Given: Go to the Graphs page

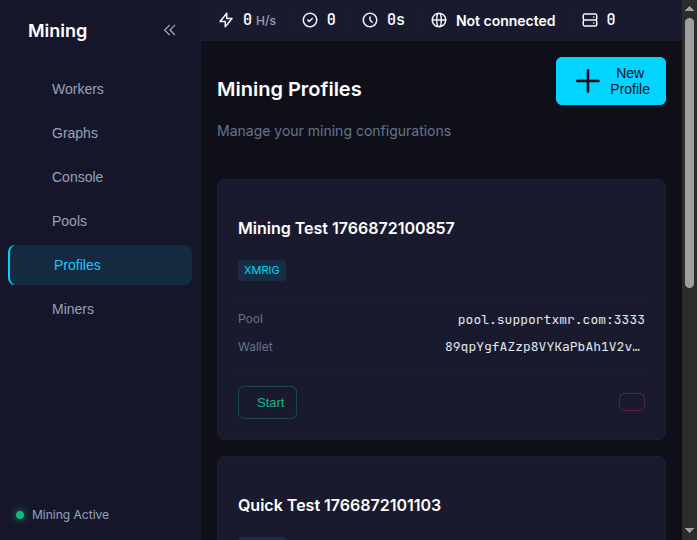Looking at the screenshot, I should pos(75,133).
